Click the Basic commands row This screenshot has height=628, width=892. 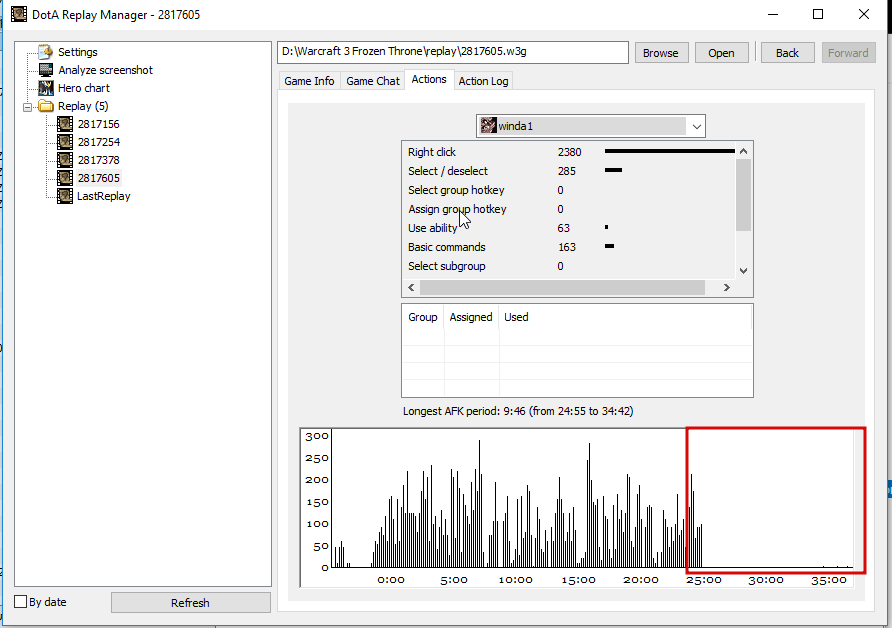click(568, 247)
